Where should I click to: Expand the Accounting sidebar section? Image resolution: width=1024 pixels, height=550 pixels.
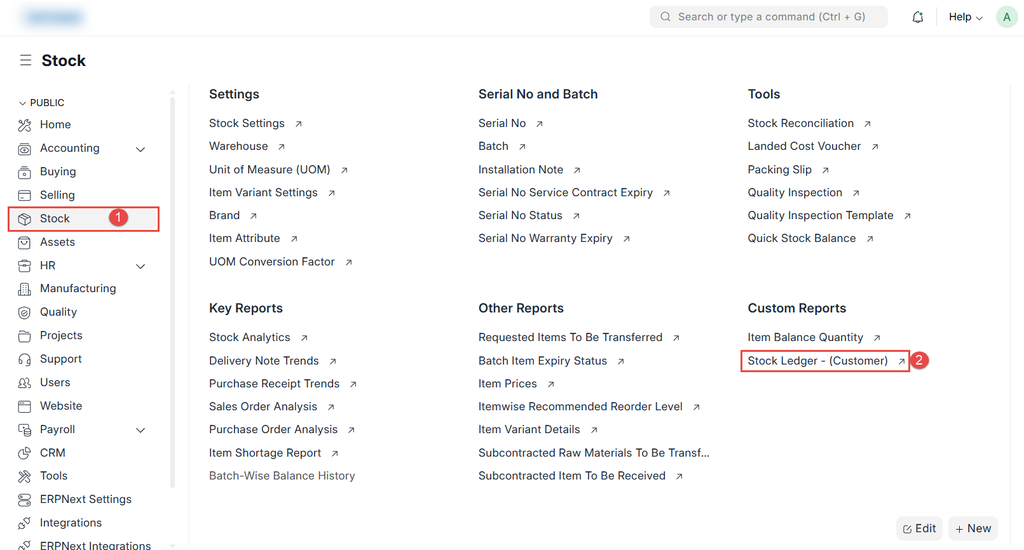tap(140, 149)
